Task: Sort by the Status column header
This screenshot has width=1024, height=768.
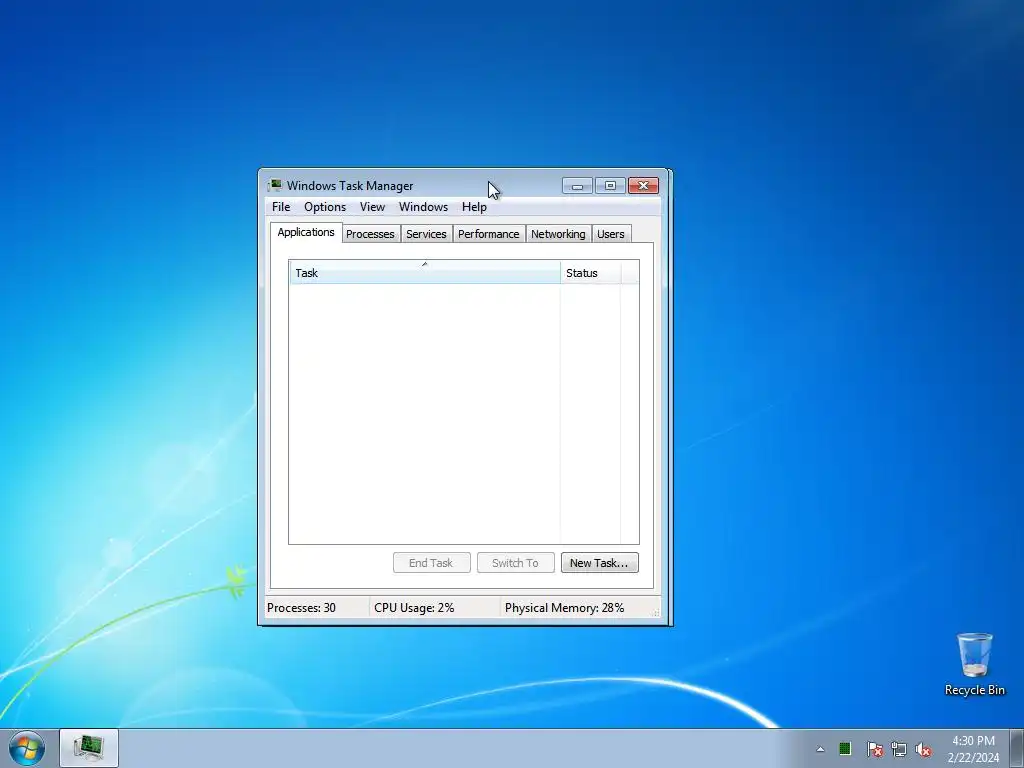Action: click(590, 273)
